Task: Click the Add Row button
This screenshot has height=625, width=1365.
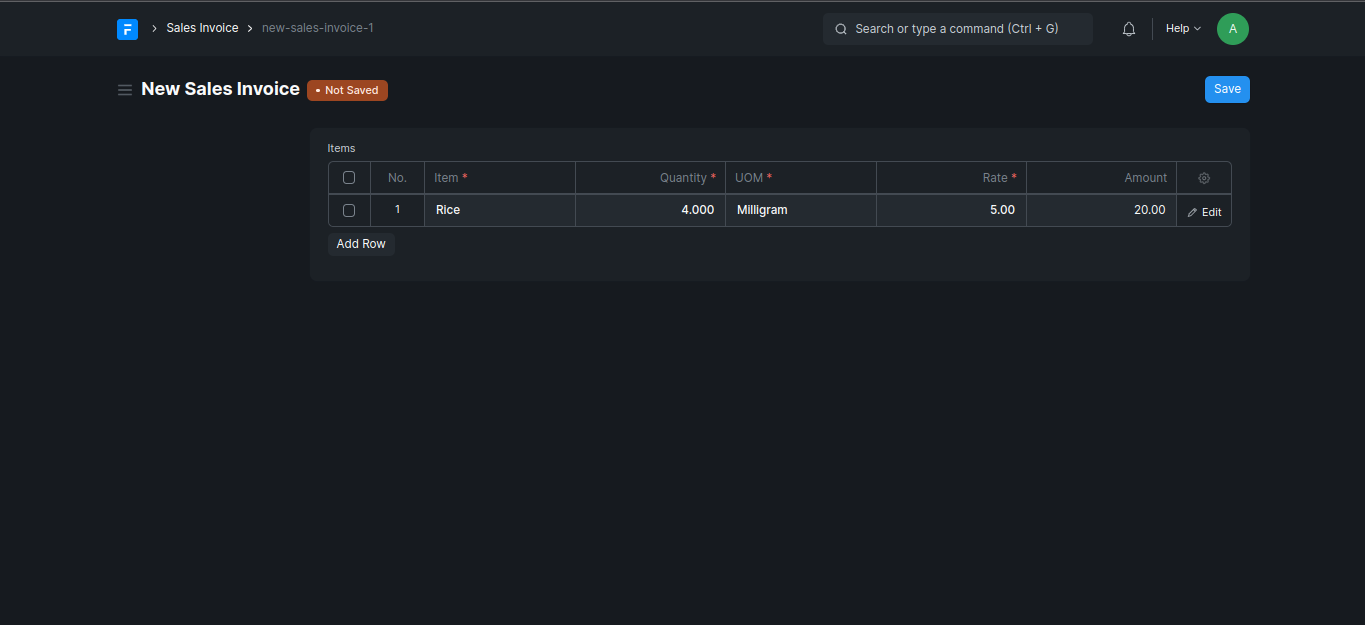Action: point(361,244)
